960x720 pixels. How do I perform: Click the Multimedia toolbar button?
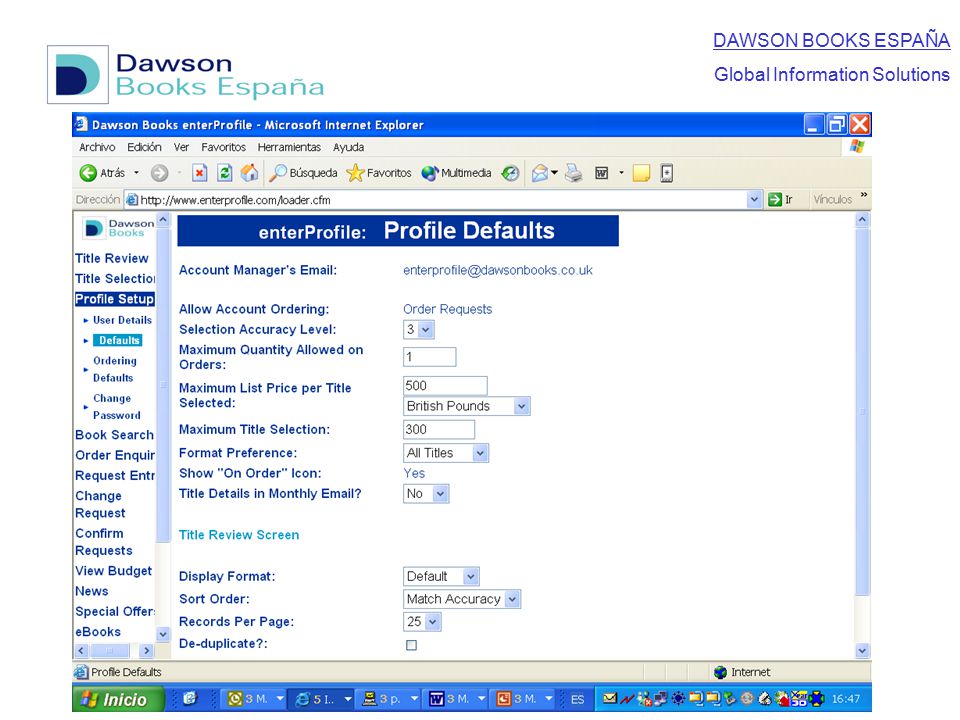(456, 173)
